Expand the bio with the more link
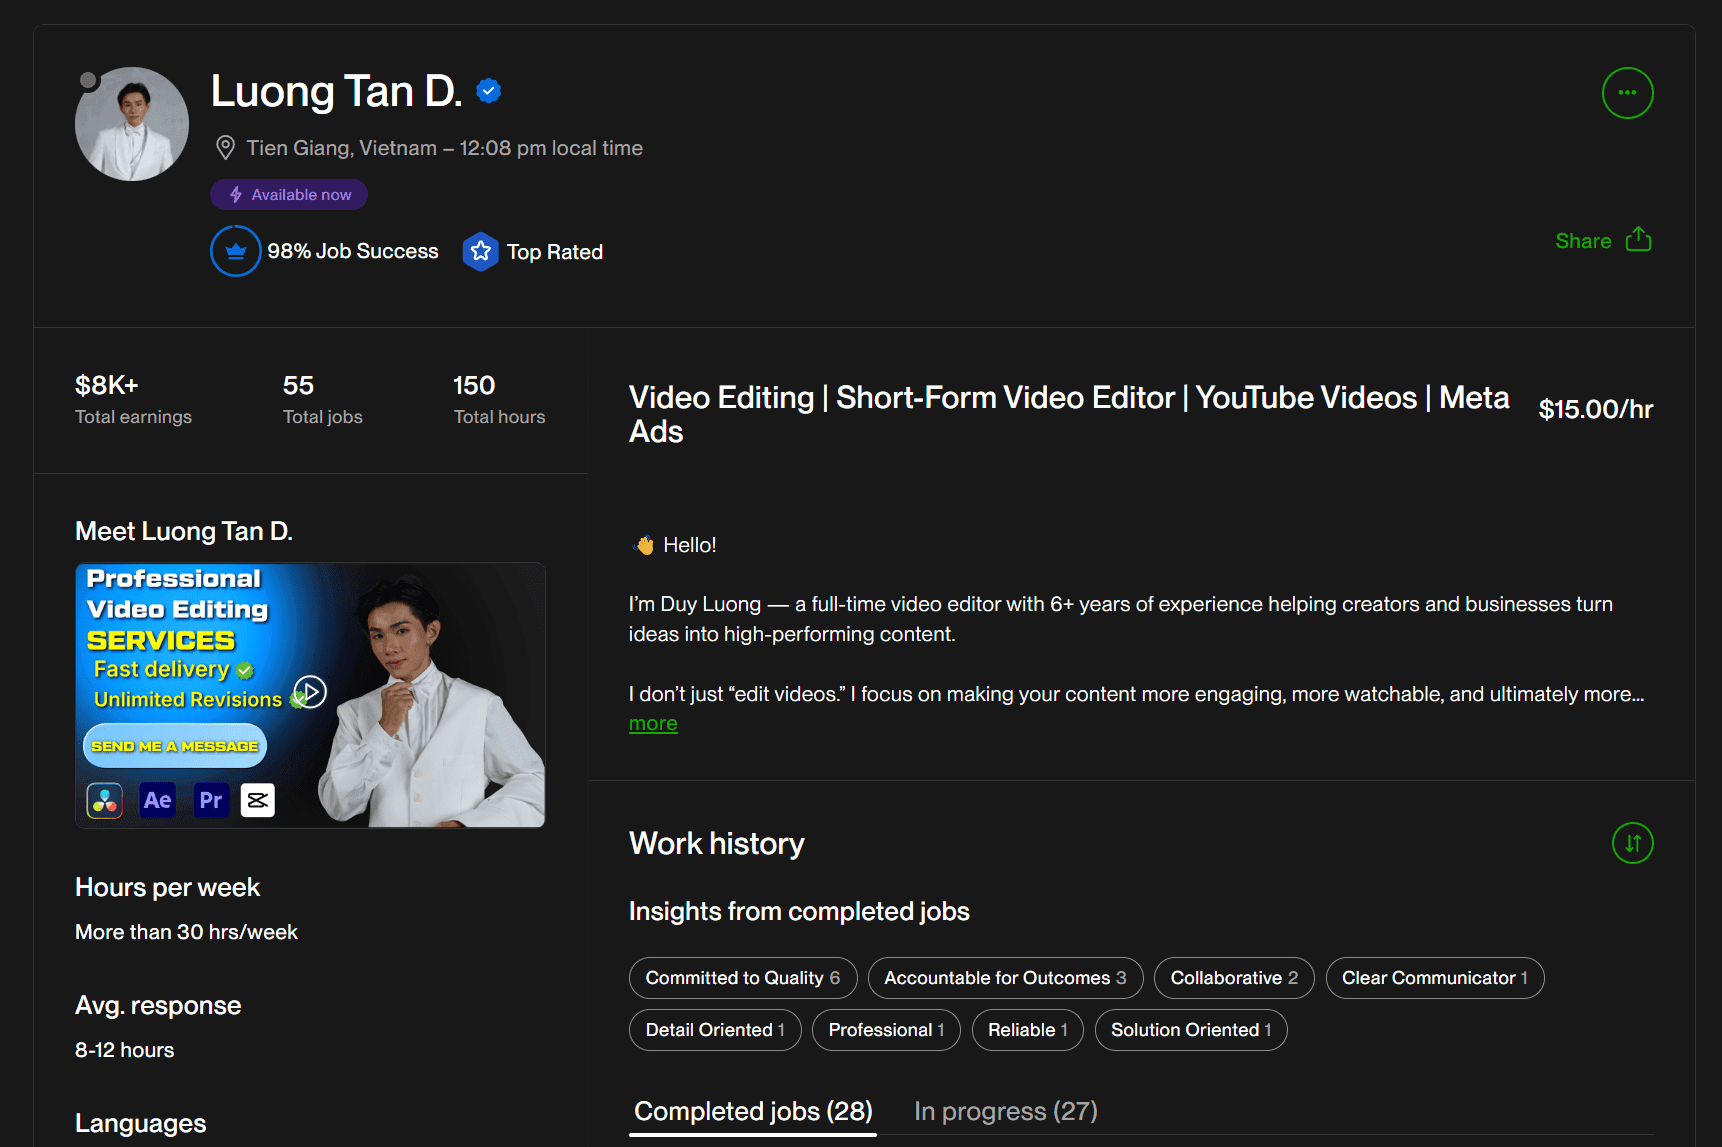This screenshot has height=1147, width=1722. pyautogui.click(x=653, y=723)
